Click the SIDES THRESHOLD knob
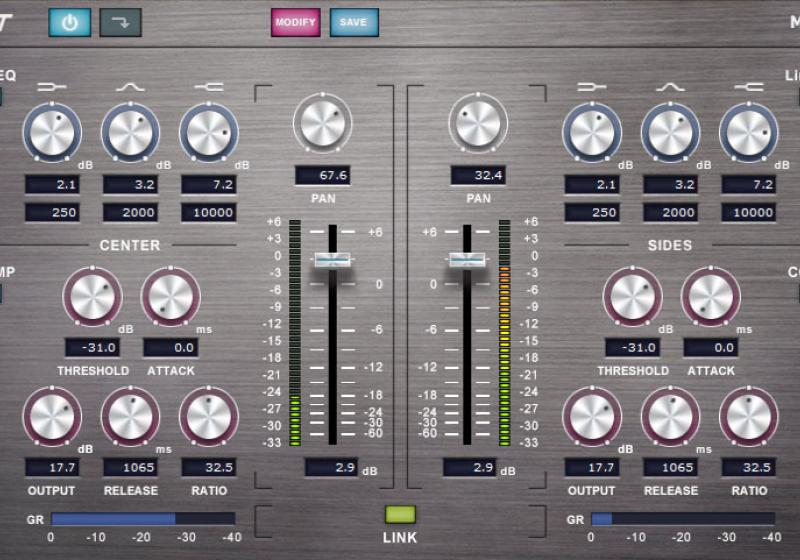This screenshot has width=800, height=560. [632, 296]
